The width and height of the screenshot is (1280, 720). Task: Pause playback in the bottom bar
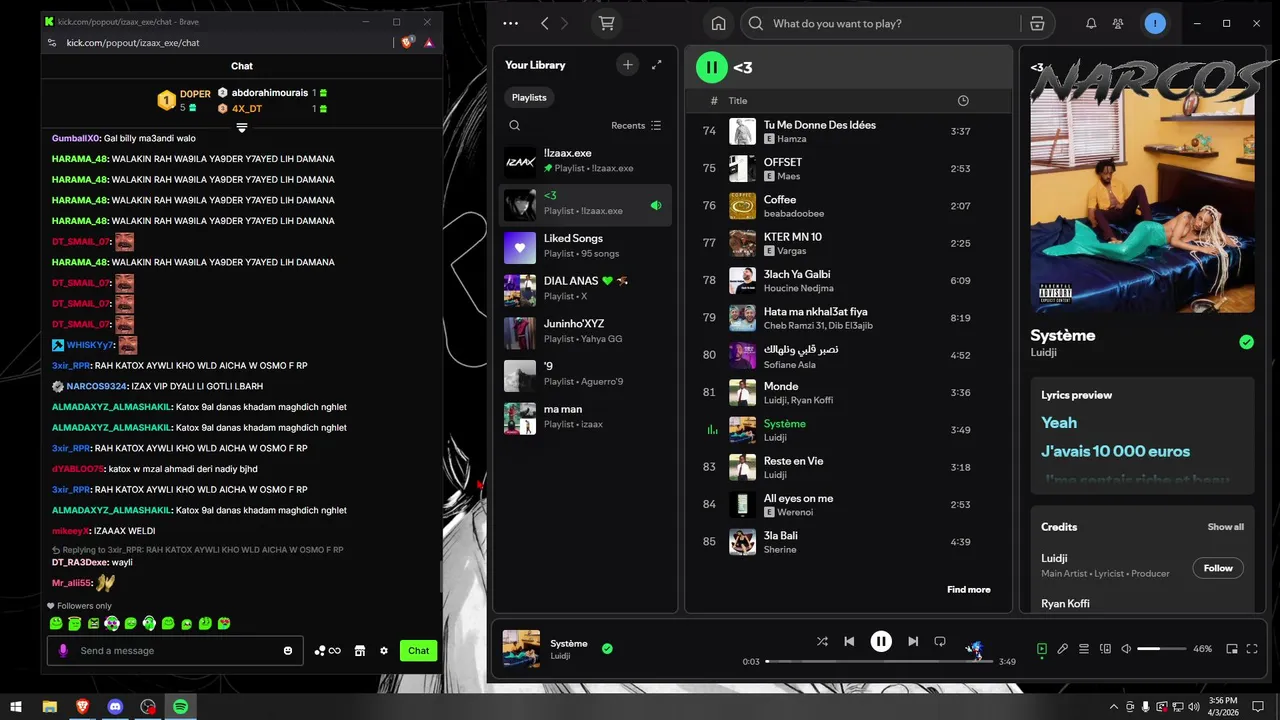point(881,642)
